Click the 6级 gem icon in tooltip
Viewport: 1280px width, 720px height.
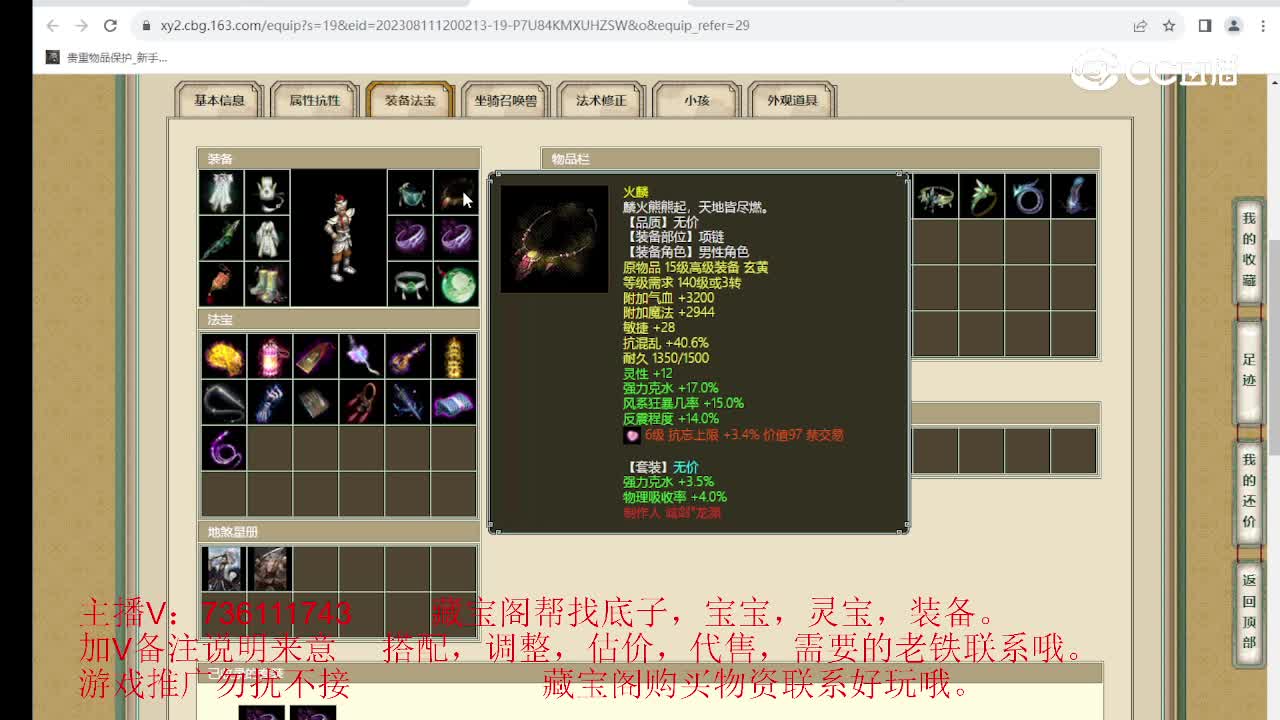(x=631, y=435)
